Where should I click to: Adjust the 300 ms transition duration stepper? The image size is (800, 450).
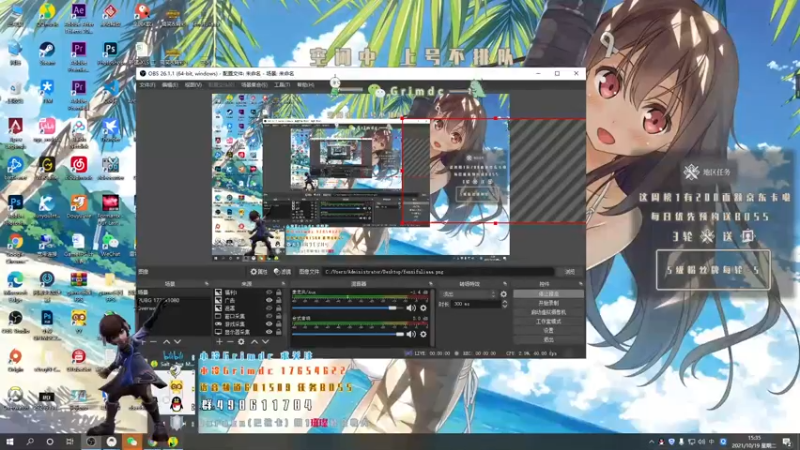click(x=505, y=304)
